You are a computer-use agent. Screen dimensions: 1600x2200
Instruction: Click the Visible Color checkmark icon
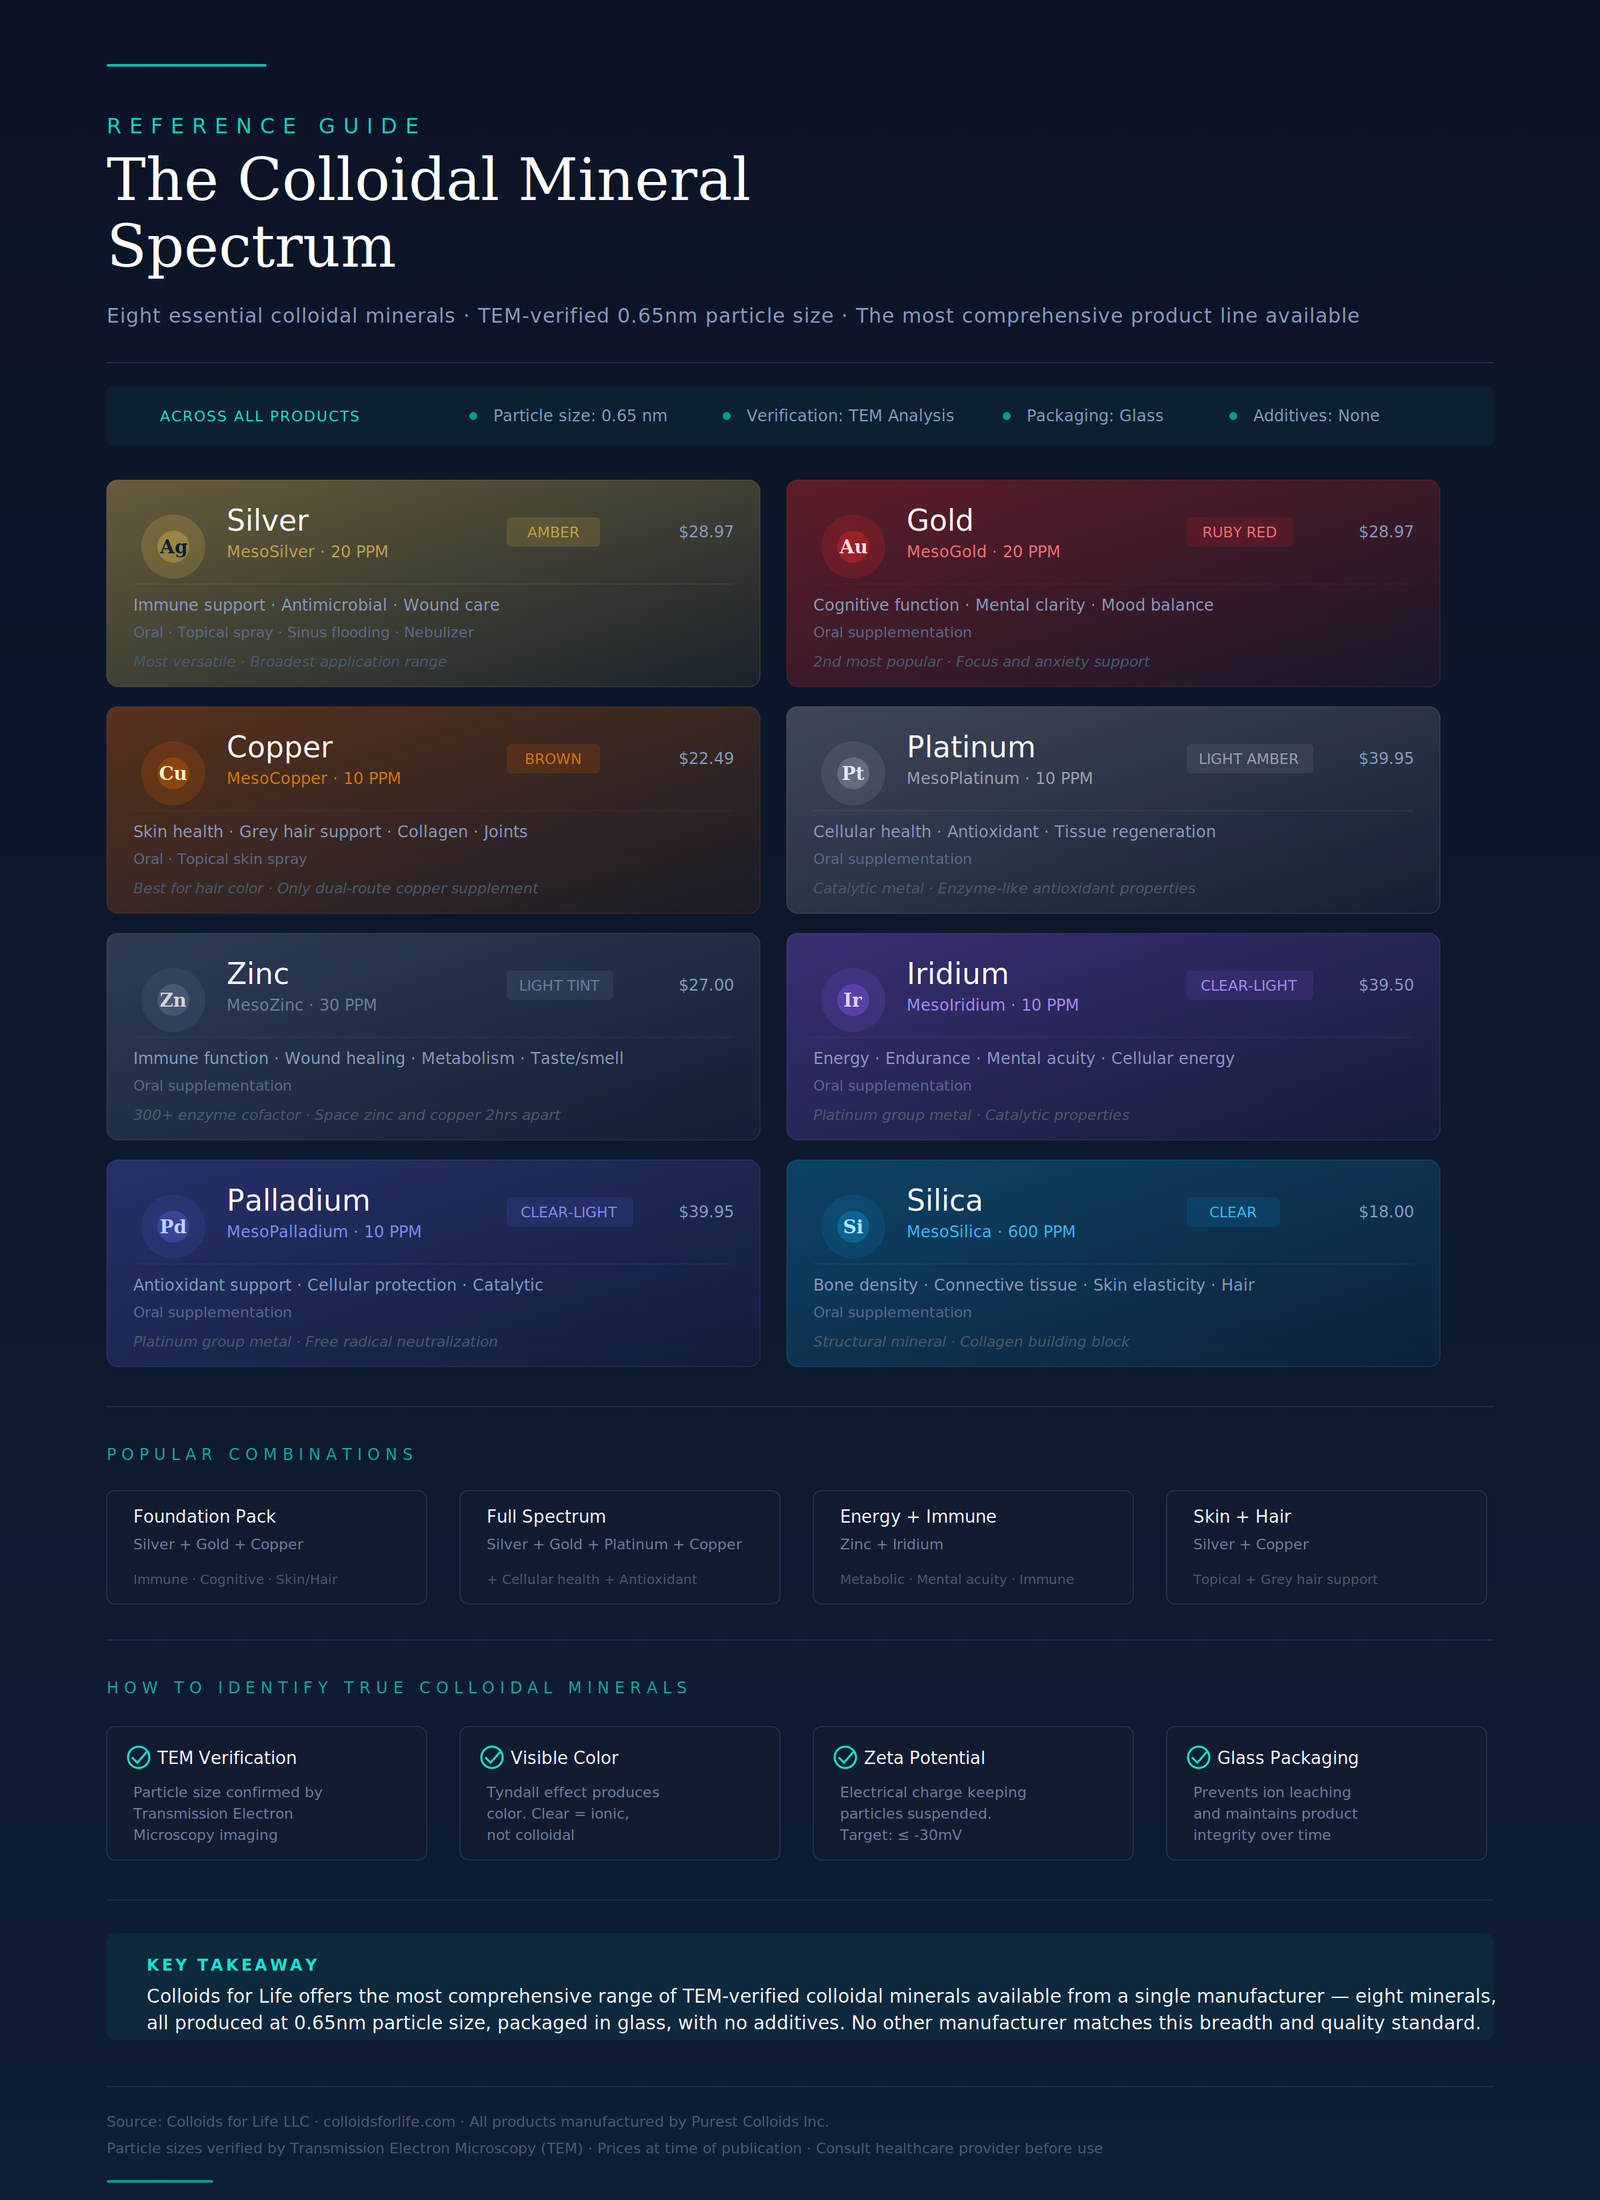492,1757
